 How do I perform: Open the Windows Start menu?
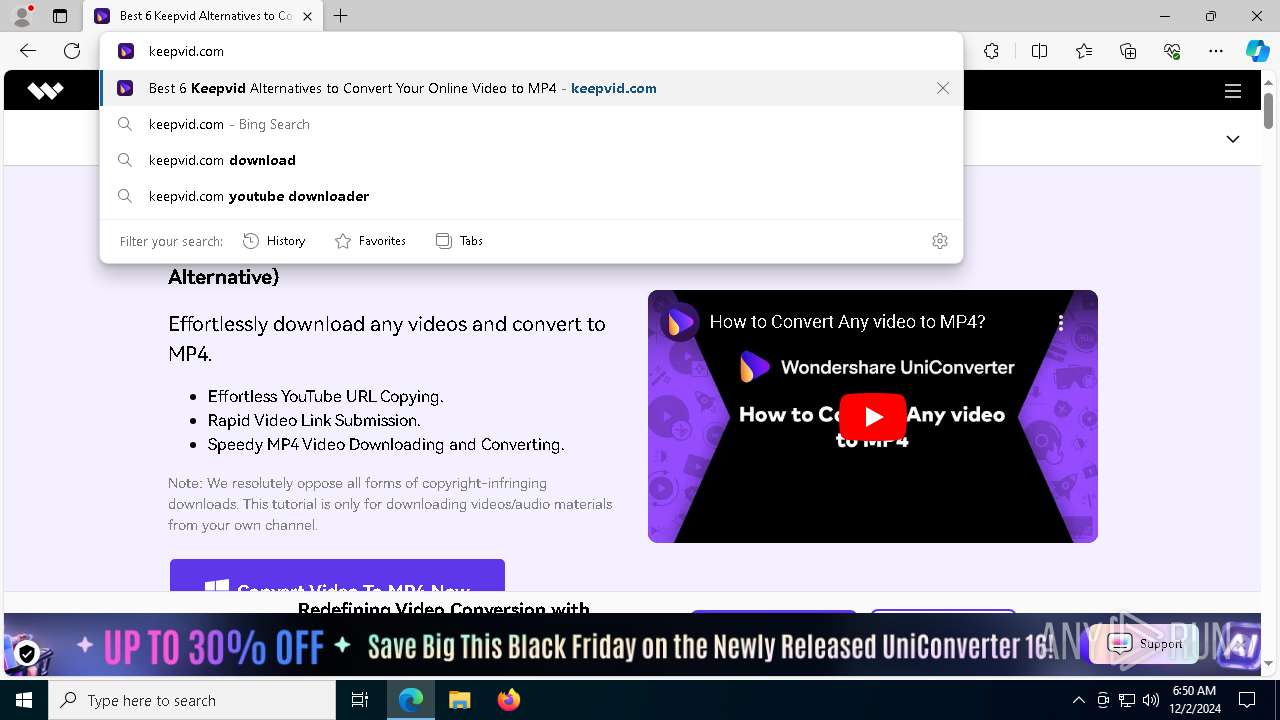[x=24, y=700]
